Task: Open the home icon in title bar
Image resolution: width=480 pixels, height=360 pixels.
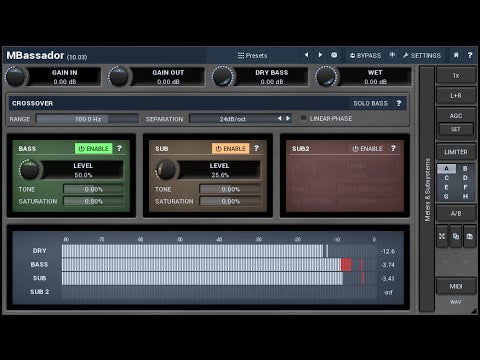Action: (x=456, y=55)
